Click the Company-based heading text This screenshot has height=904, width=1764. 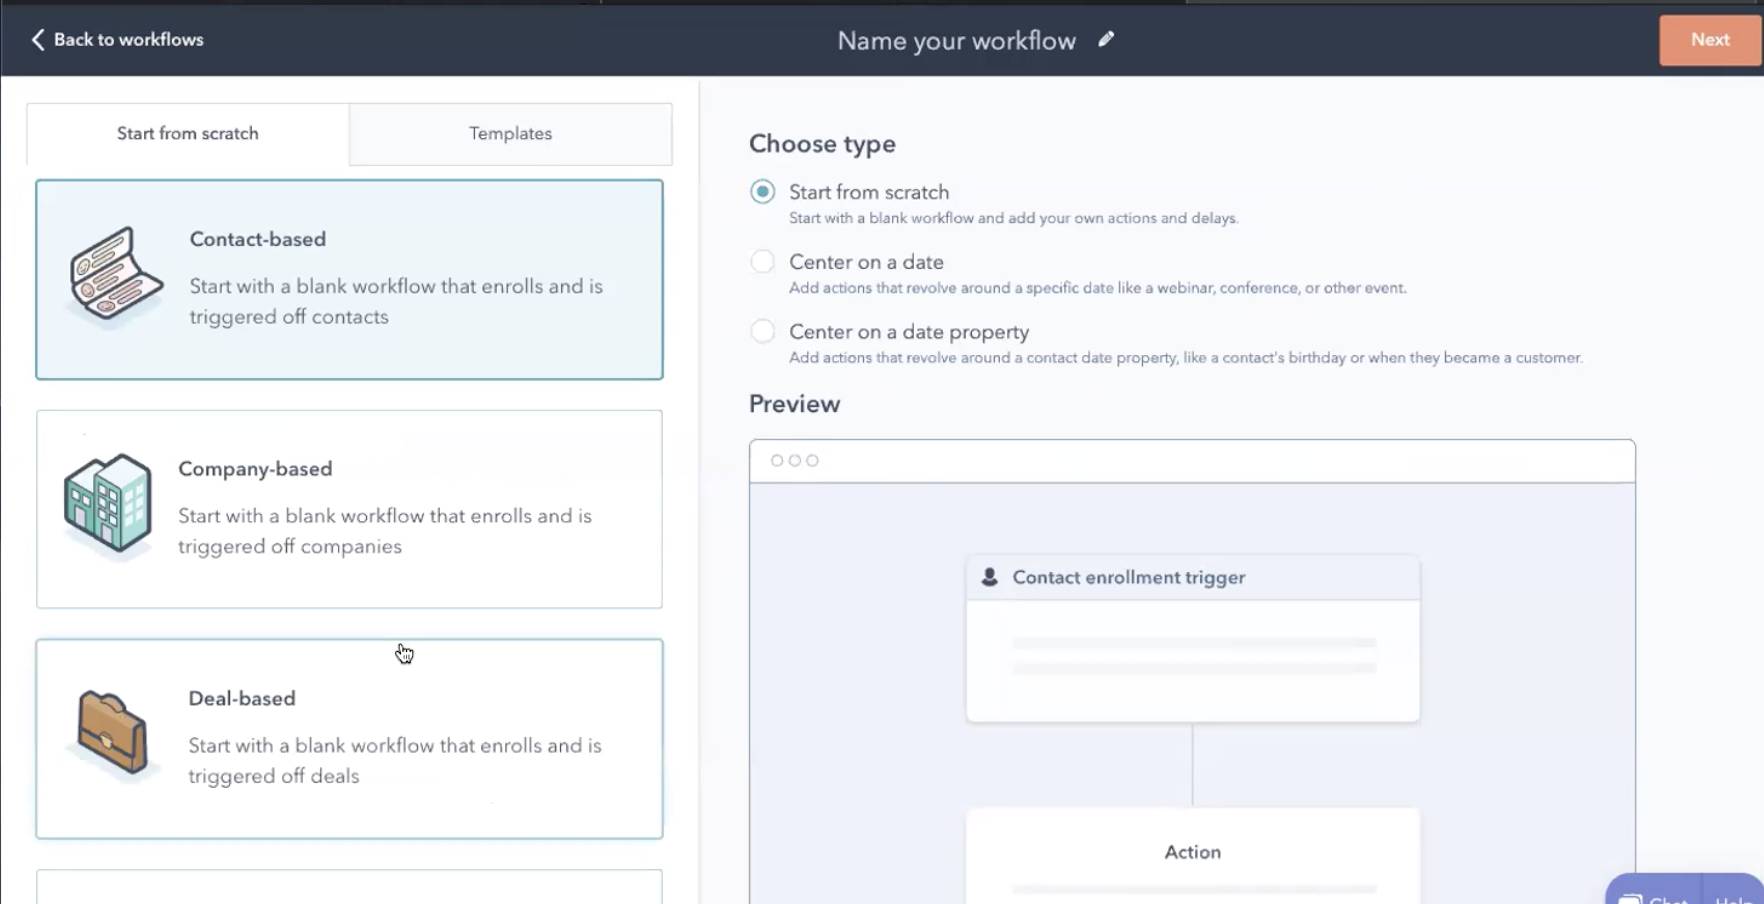[255, 469]
